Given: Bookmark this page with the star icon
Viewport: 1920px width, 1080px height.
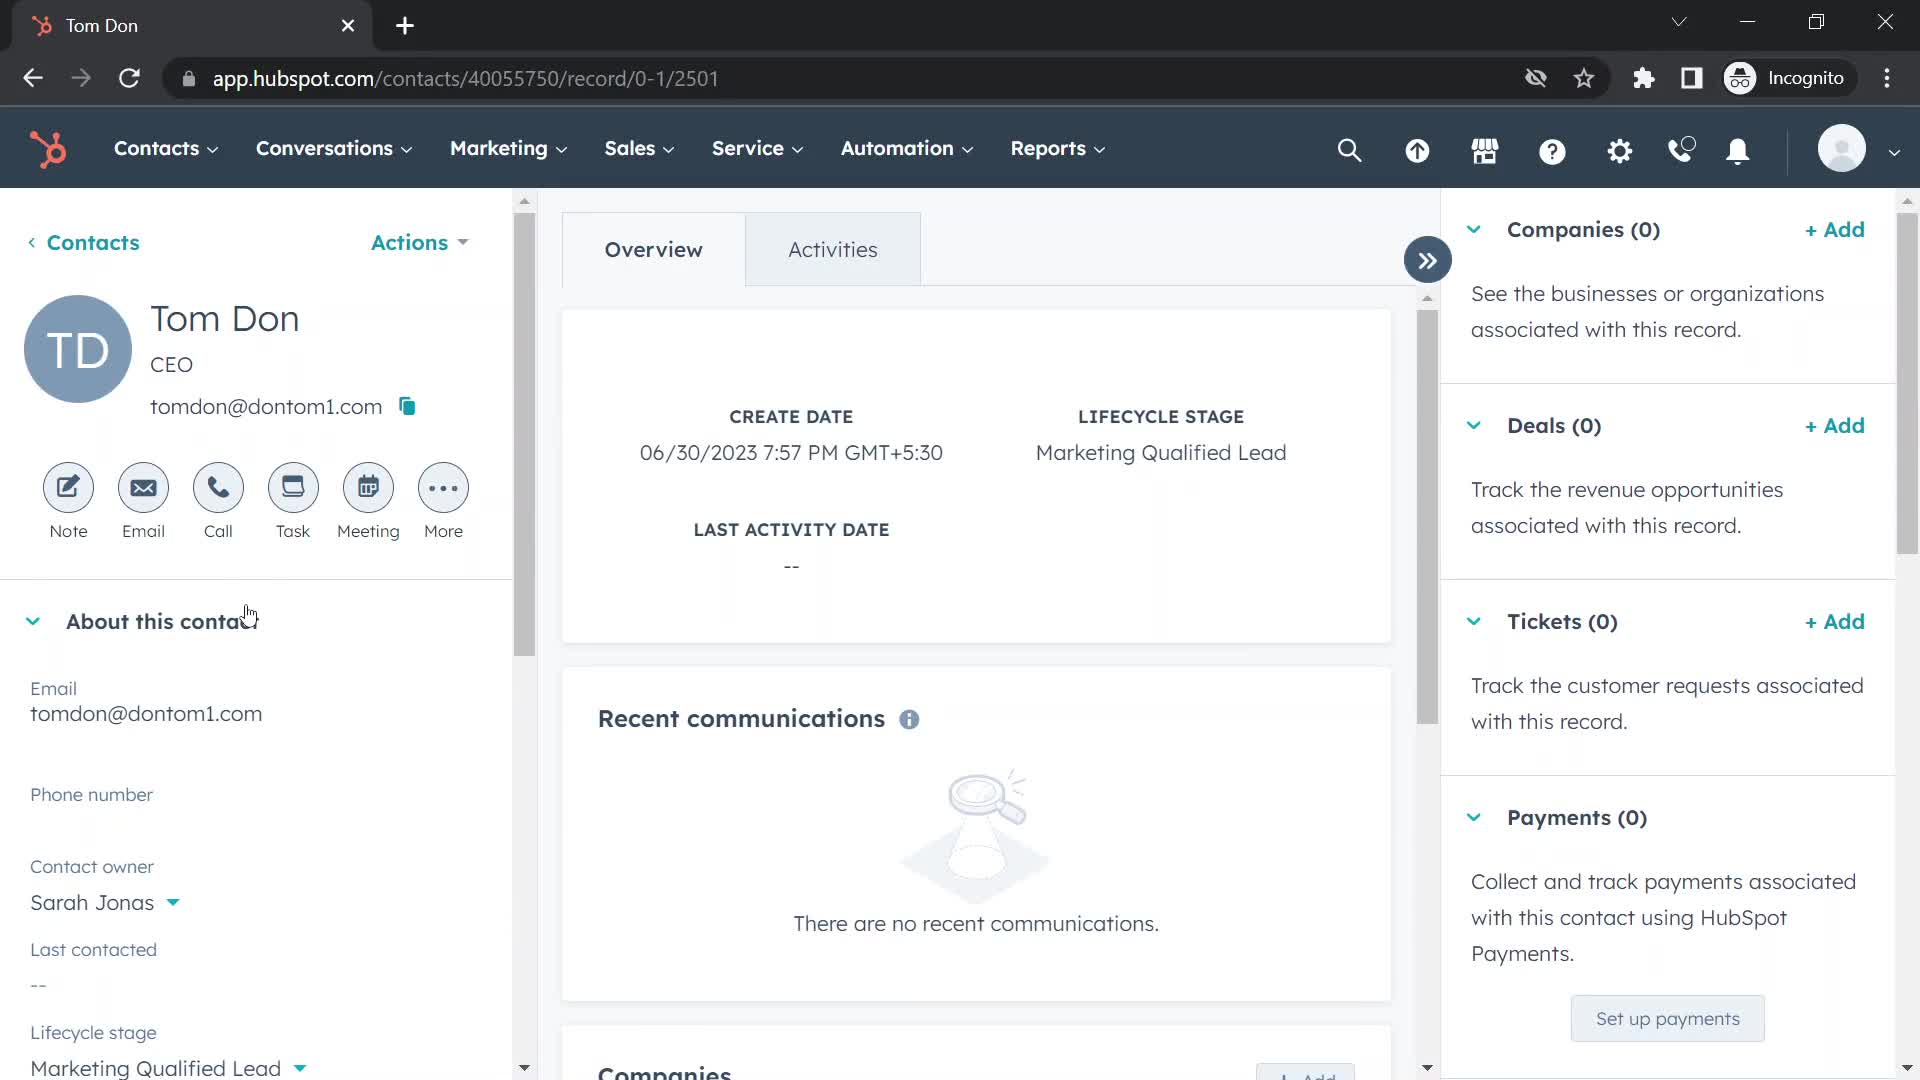Looking at the screenshot, I should point(1584,78).
